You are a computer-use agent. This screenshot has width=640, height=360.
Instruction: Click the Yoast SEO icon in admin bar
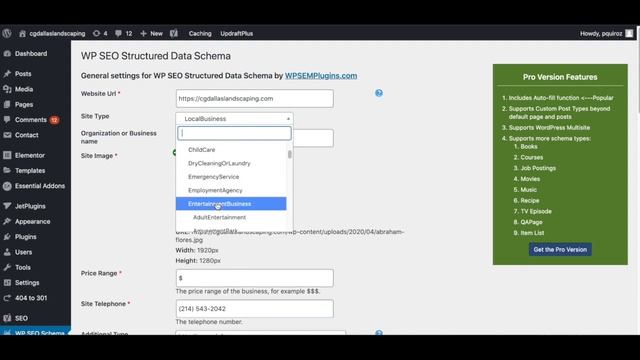pos(174,33)
